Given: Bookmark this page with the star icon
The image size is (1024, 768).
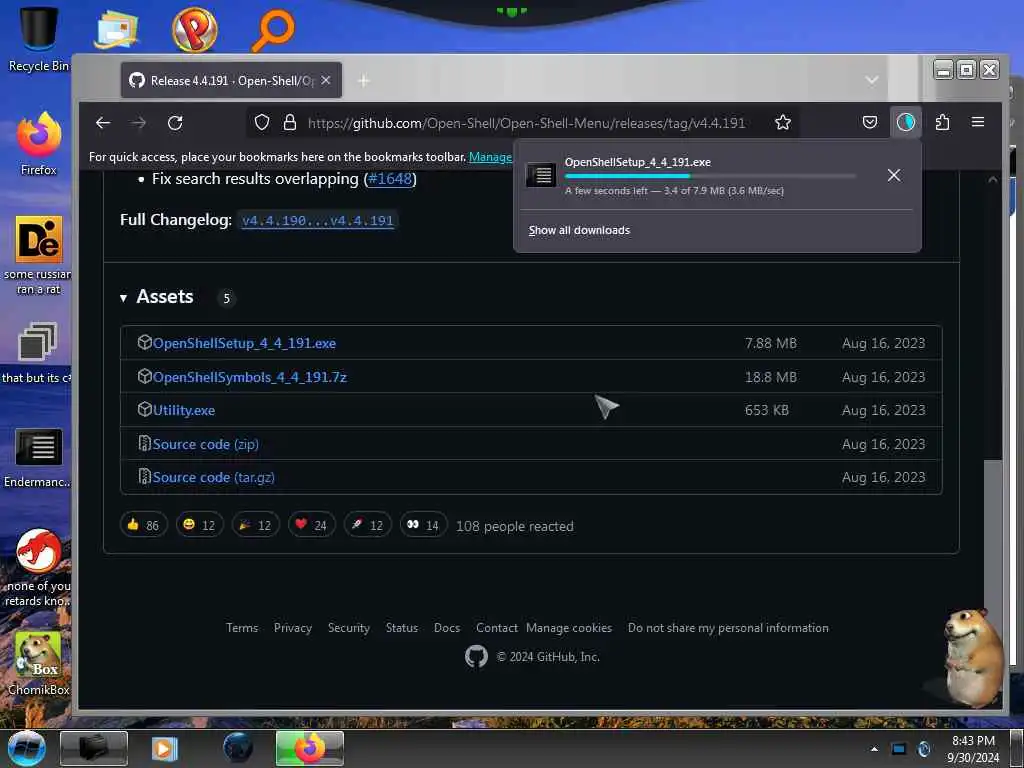Looking at the screenshot, I should (x=782, y=122).
